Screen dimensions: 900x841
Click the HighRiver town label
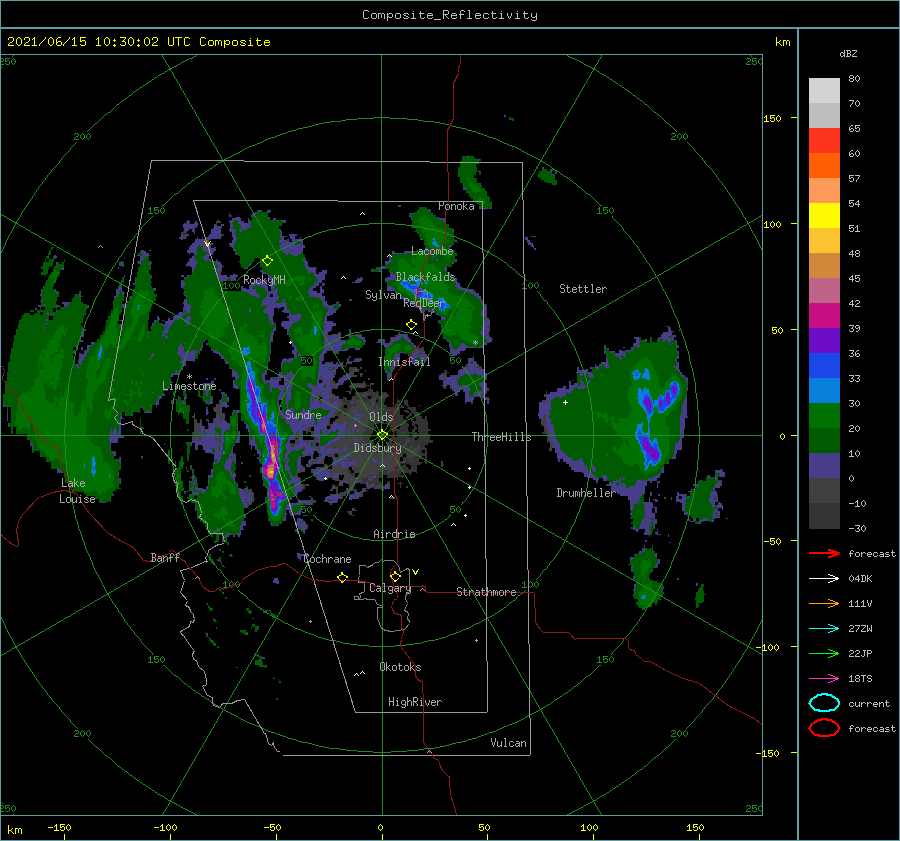coord(415,702)
